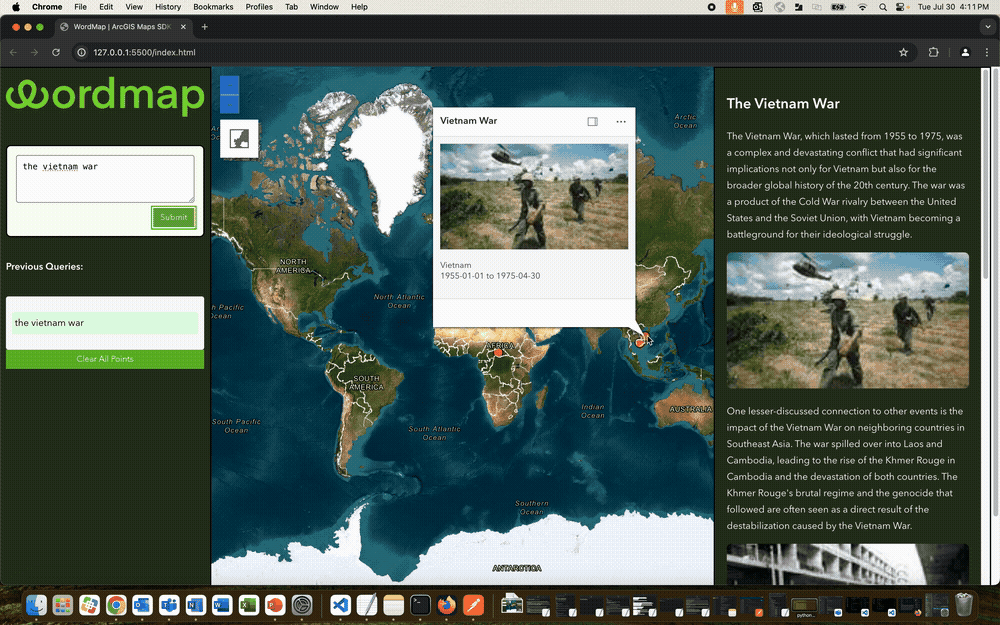This screenshot has width=1000, height=625.
Task: Open Excel from the dock
Action: point(248,605)
